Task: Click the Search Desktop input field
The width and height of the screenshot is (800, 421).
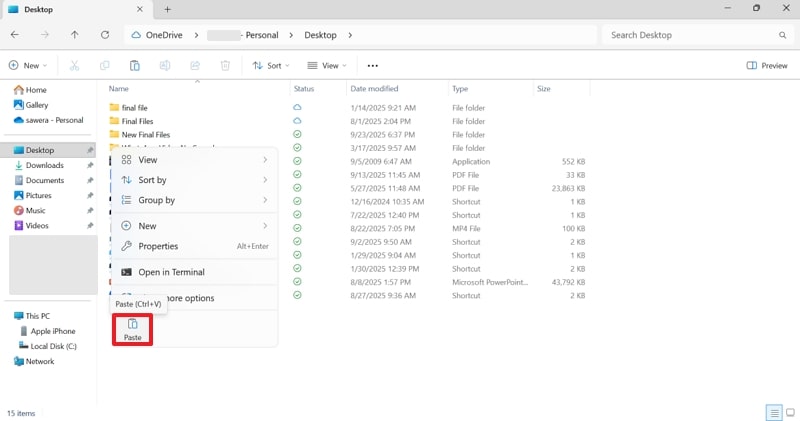Action: point(690,35)
